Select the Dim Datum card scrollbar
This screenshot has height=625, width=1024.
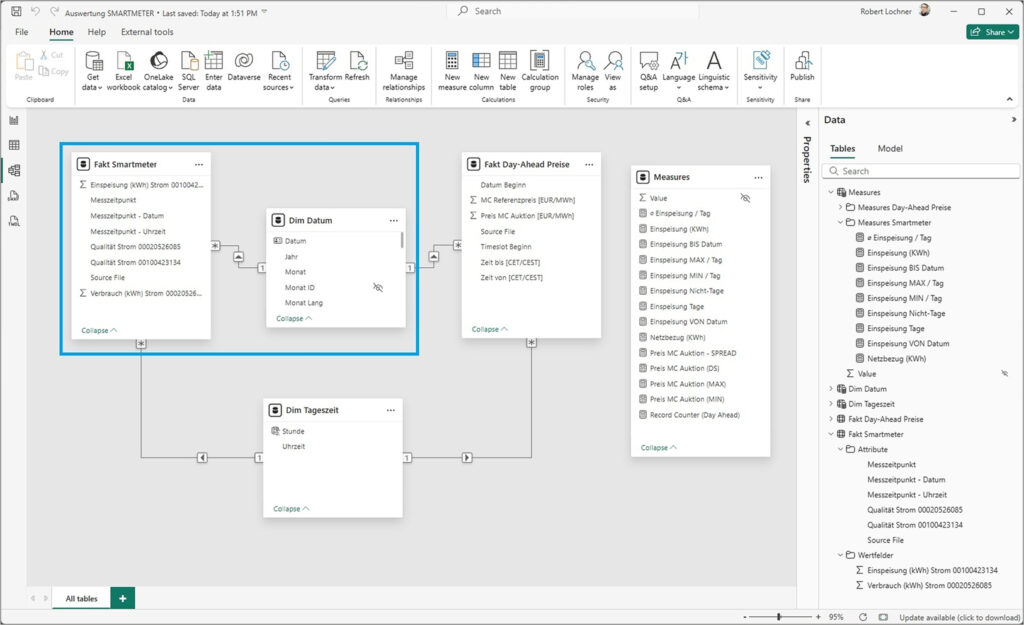[x=402, y=240]
